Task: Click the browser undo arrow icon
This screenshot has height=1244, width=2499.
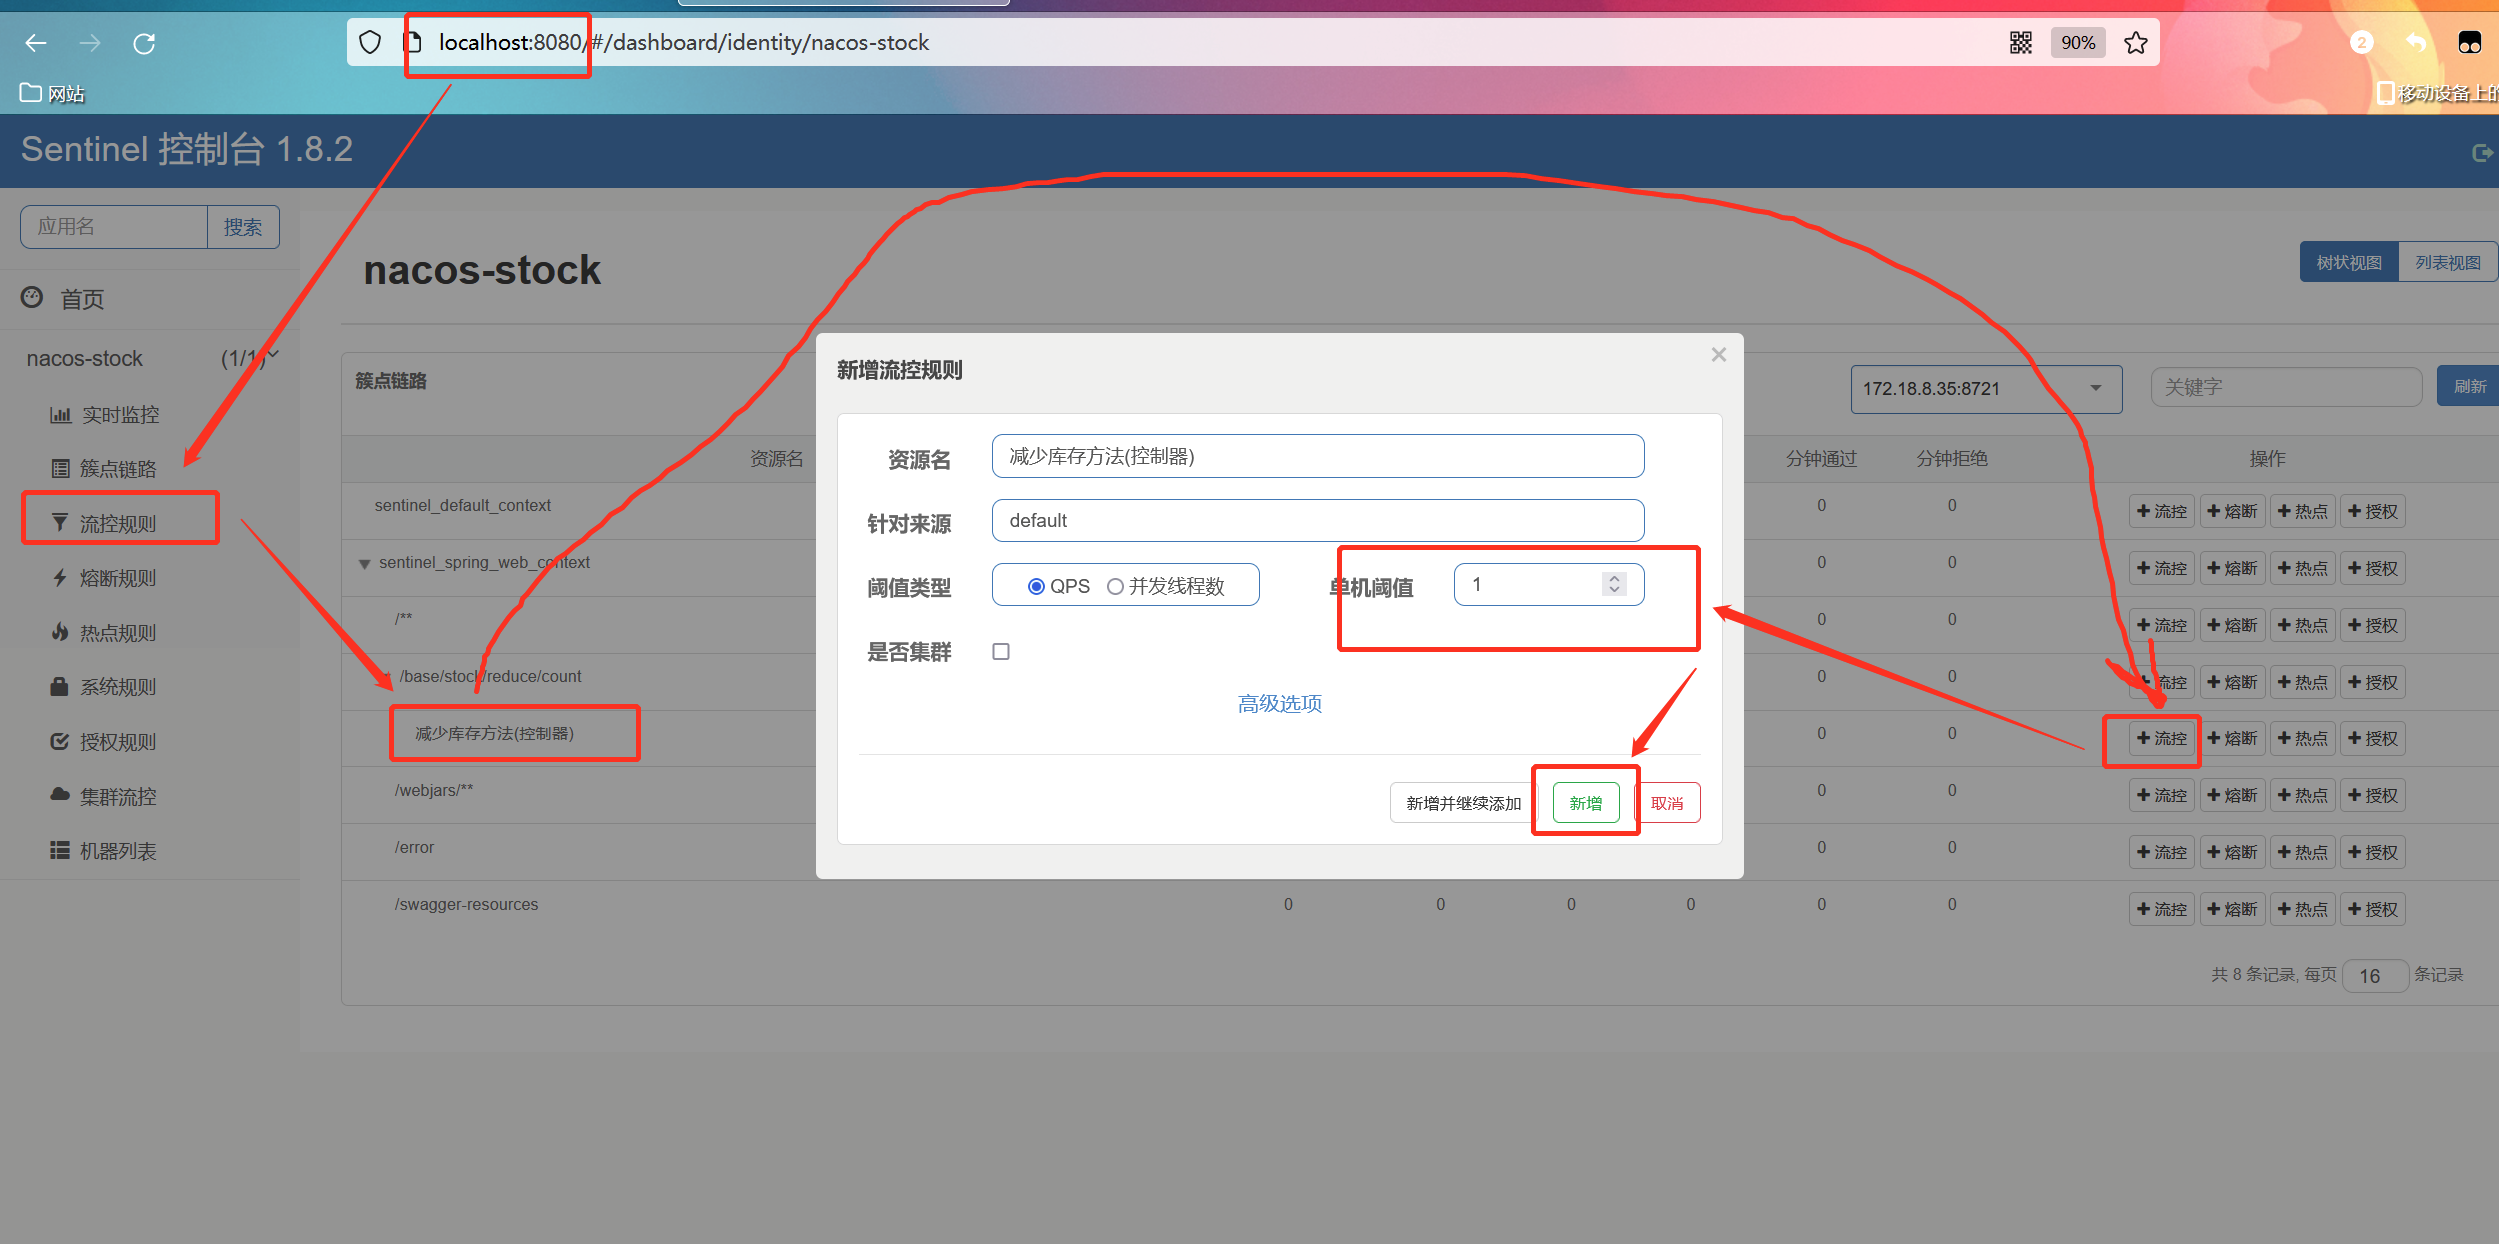Action: [2415, 43]
